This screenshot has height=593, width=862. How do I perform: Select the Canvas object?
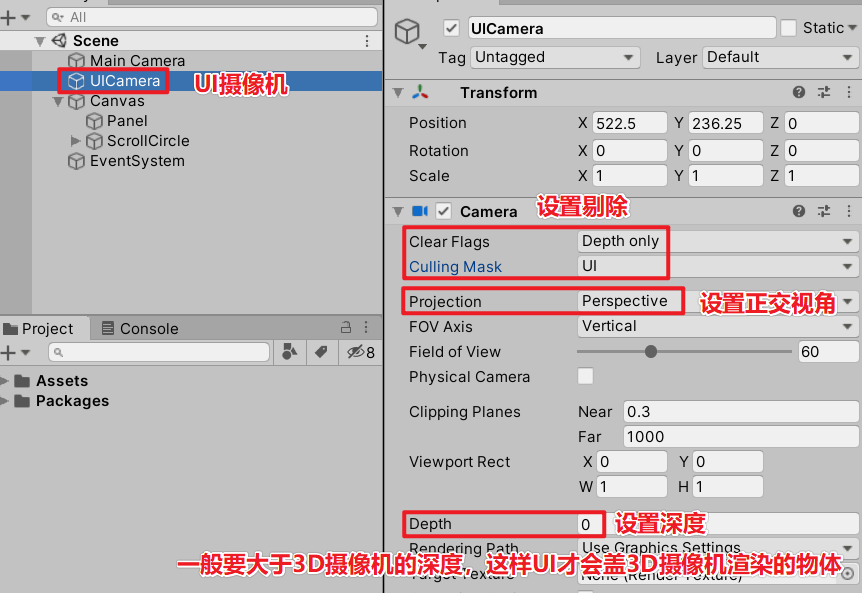click(x=117, y=101)
